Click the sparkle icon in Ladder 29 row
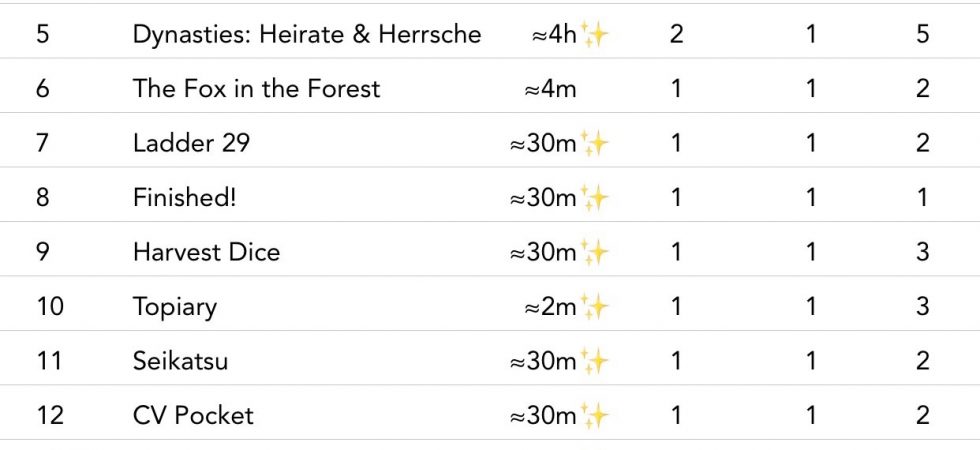Image resolution: width=980 pixels, height=450 pixels. (595, 143)
